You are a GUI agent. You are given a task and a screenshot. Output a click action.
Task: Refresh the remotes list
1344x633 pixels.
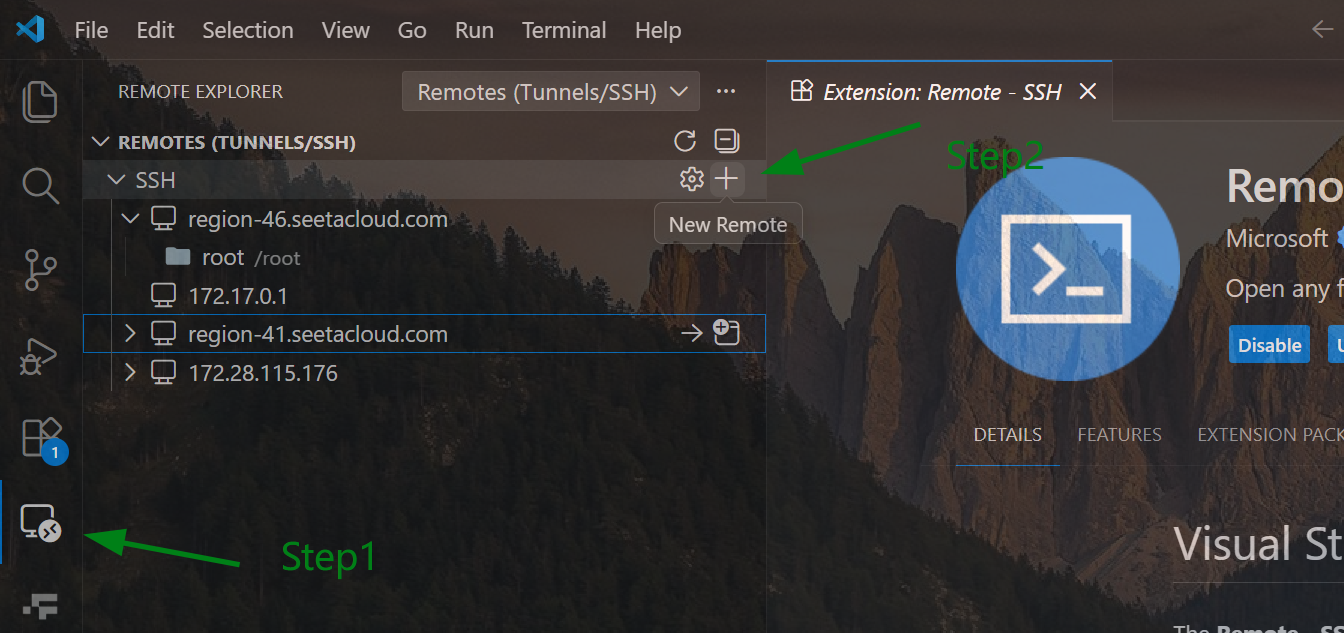(685, 141)
